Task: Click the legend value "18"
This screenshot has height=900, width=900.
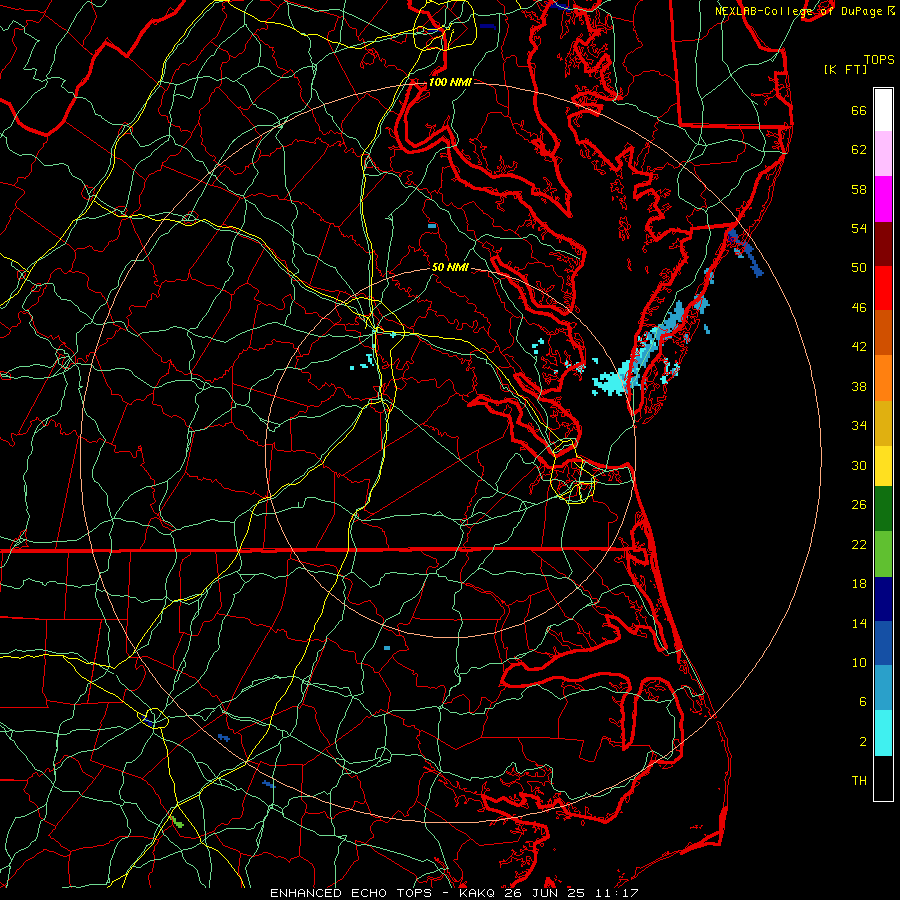Action: click(859, 584)
